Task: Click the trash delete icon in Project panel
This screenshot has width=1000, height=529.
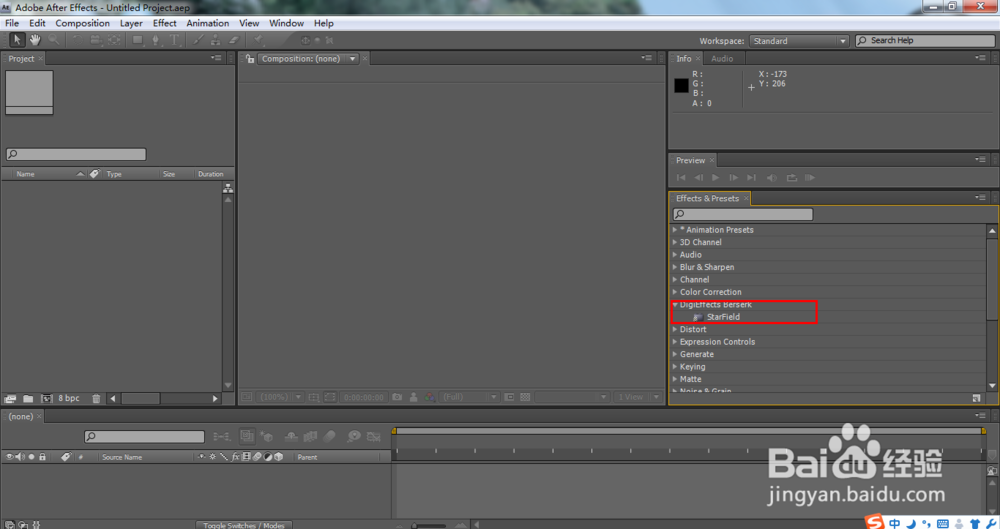Action: [x=96, y=399]
